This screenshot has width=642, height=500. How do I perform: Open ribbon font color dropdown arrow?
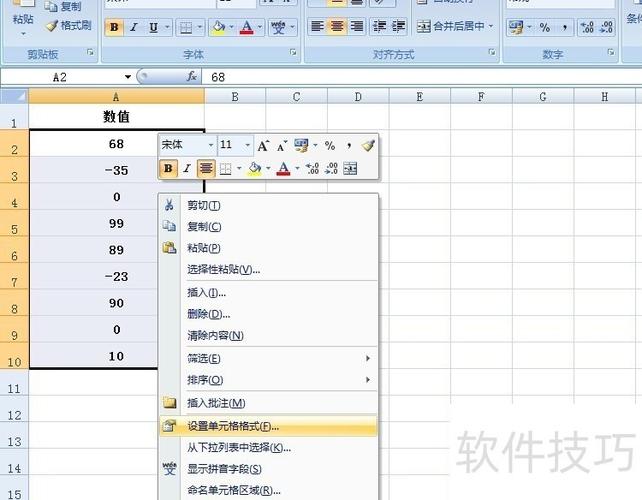[260, 27]
